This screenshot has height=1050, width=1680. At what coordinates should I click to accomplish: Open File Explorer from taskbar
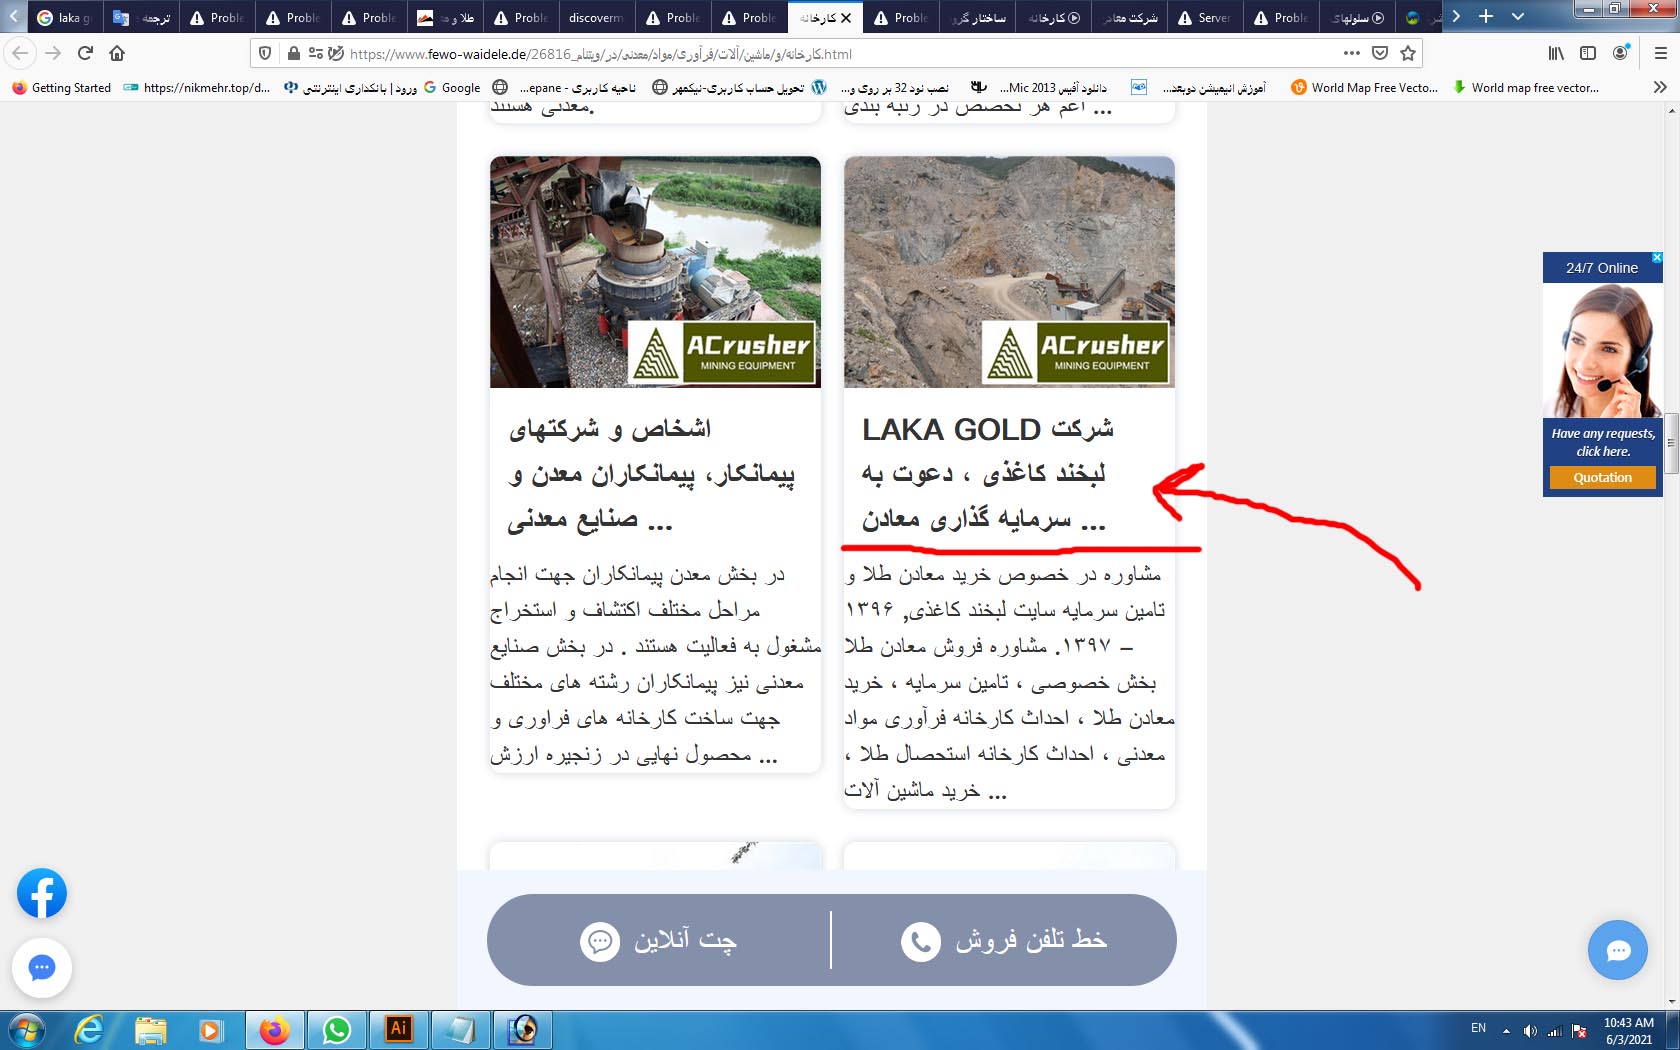point(151,1030)
